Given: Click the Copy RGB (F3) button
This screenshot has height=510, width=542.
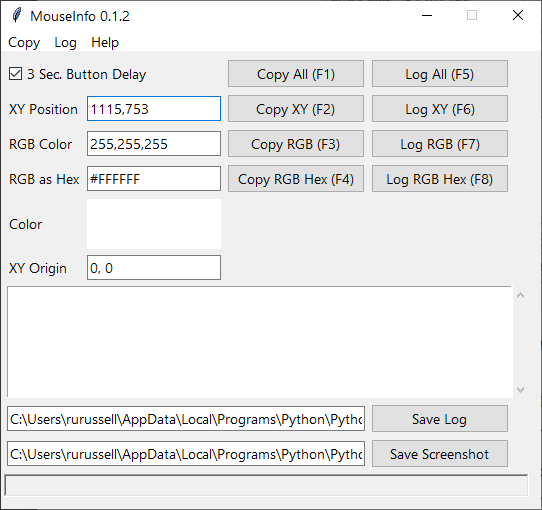Looking at the screenshot, I should (296, 143).
